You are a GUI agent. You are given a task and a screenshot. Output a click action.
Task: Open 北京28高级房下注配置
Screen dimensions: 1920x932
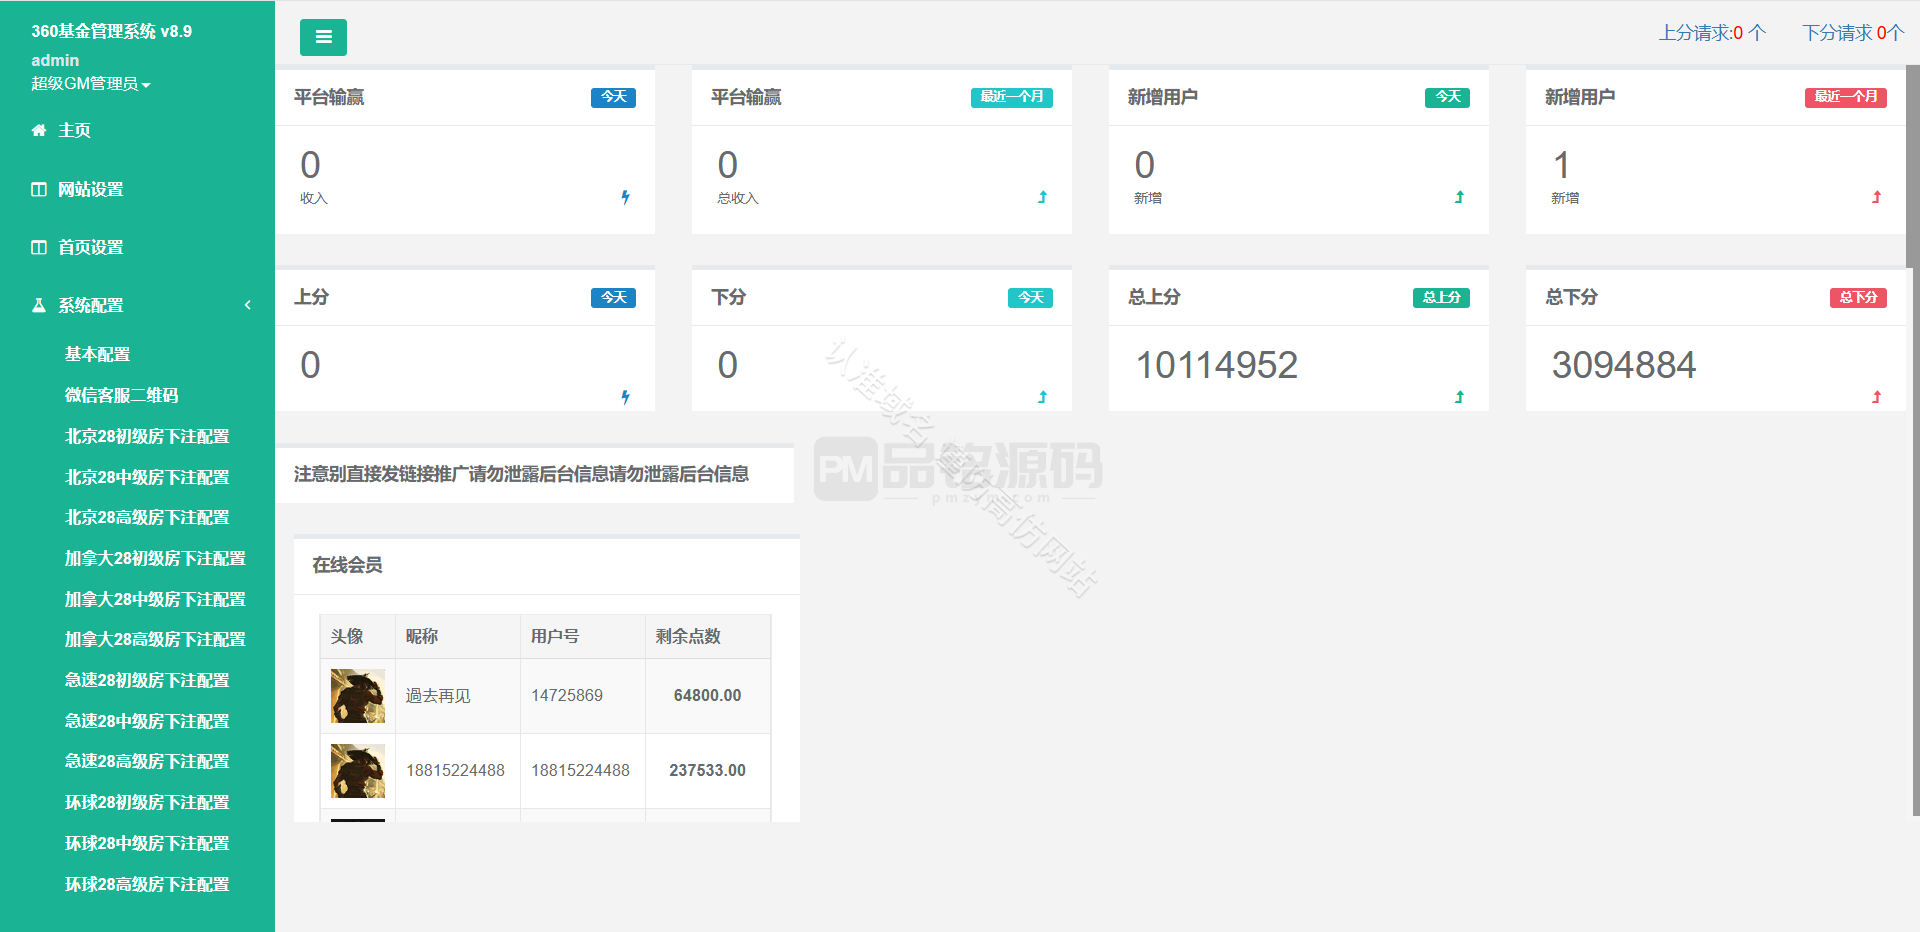[x=147, y=517]
